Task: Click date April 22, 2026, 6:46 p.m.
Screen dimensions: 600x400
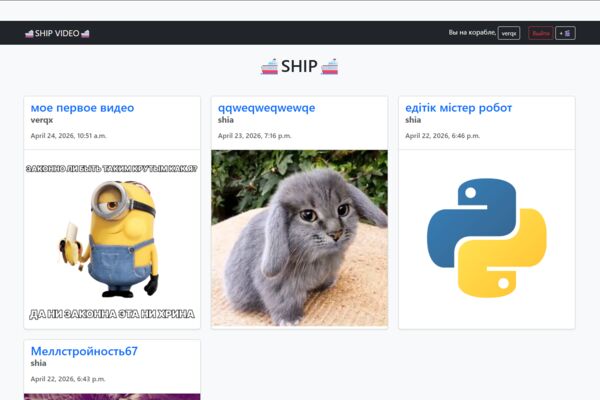Action: coord(442,136)
